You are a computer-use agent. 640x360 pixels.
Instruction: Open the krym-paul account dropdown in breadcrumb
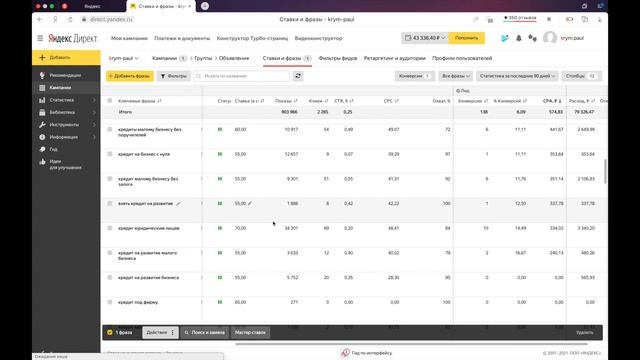tap(124, 58)
